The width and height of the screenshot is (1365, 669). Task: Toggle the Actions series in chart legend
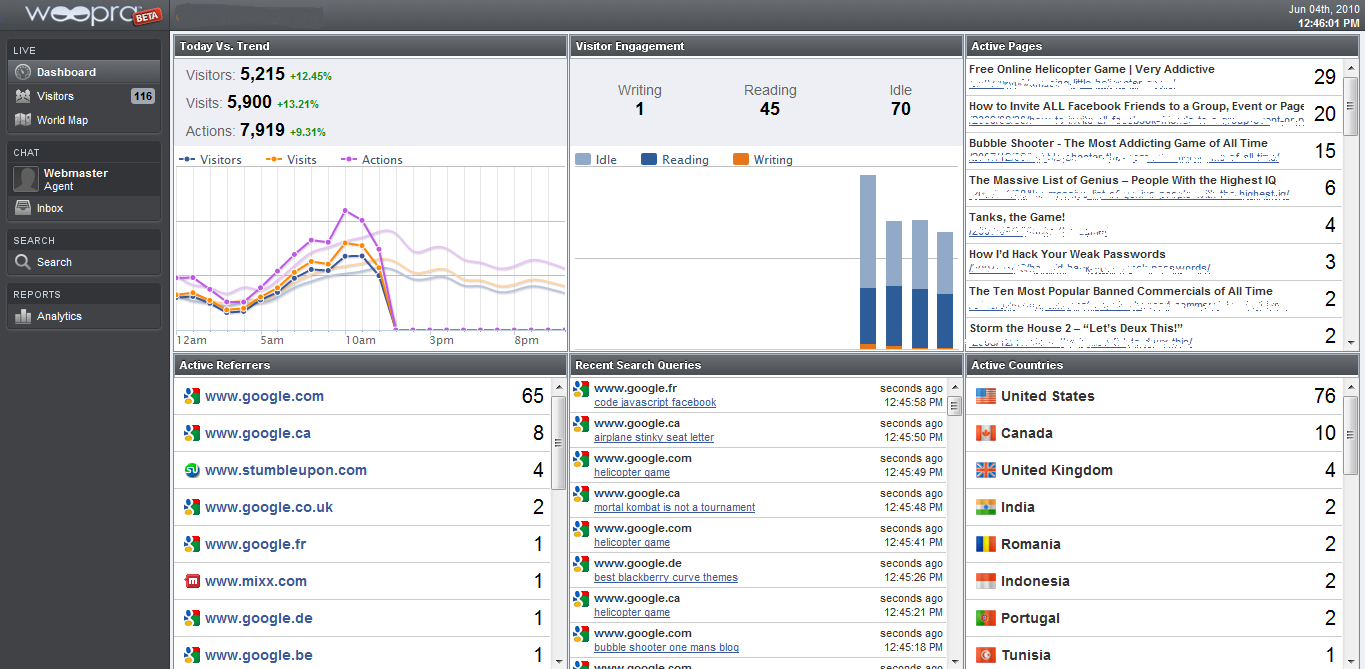pyautogui.click(x=372, y=159)
